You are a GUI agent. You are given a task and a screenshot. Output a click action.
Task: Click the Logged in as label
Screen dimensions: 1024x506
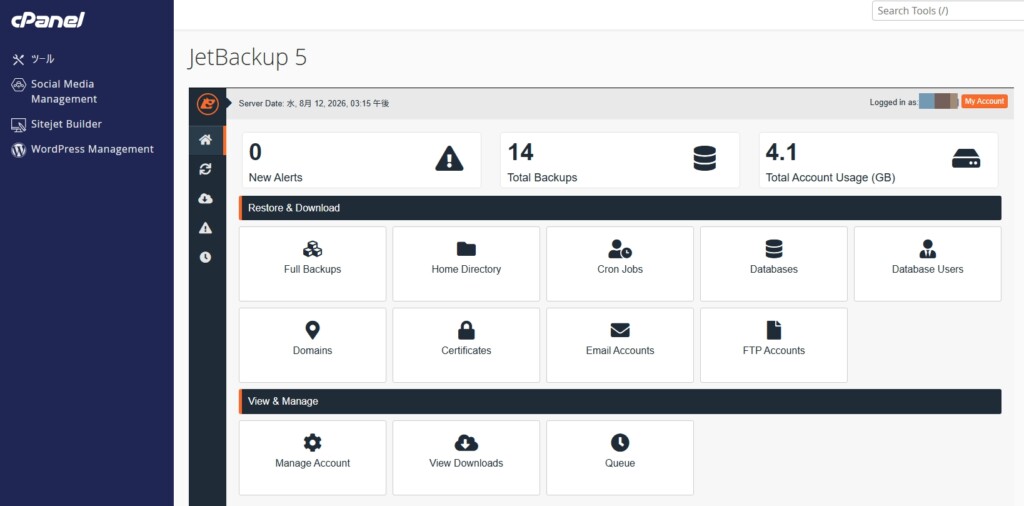[893, 103]
